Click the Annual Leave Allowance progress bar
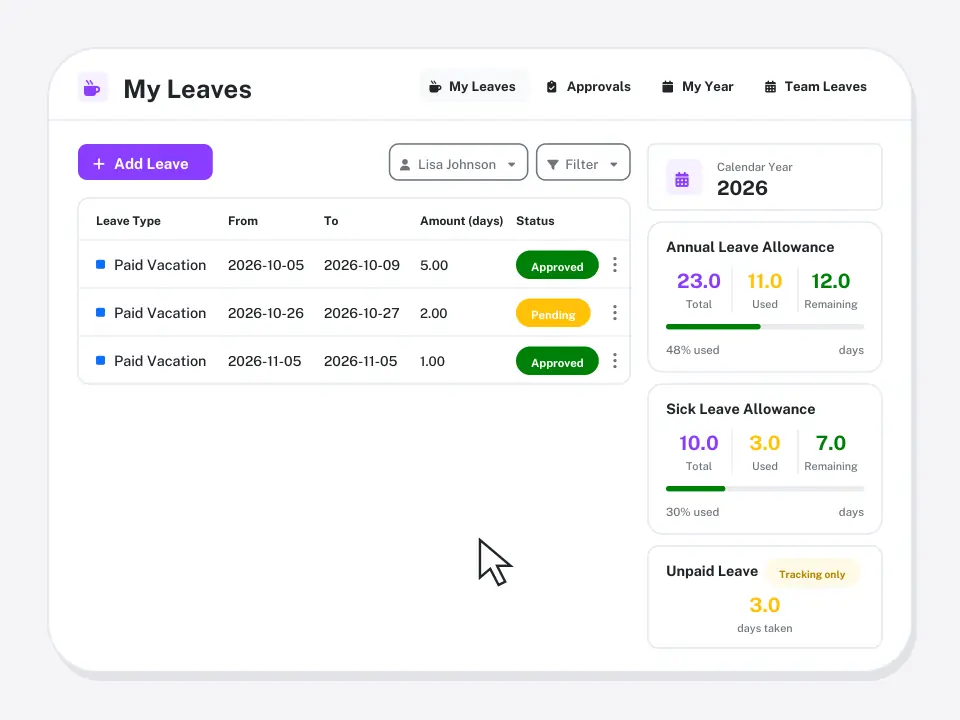This screenshot has width=960, height=720. 765,327
